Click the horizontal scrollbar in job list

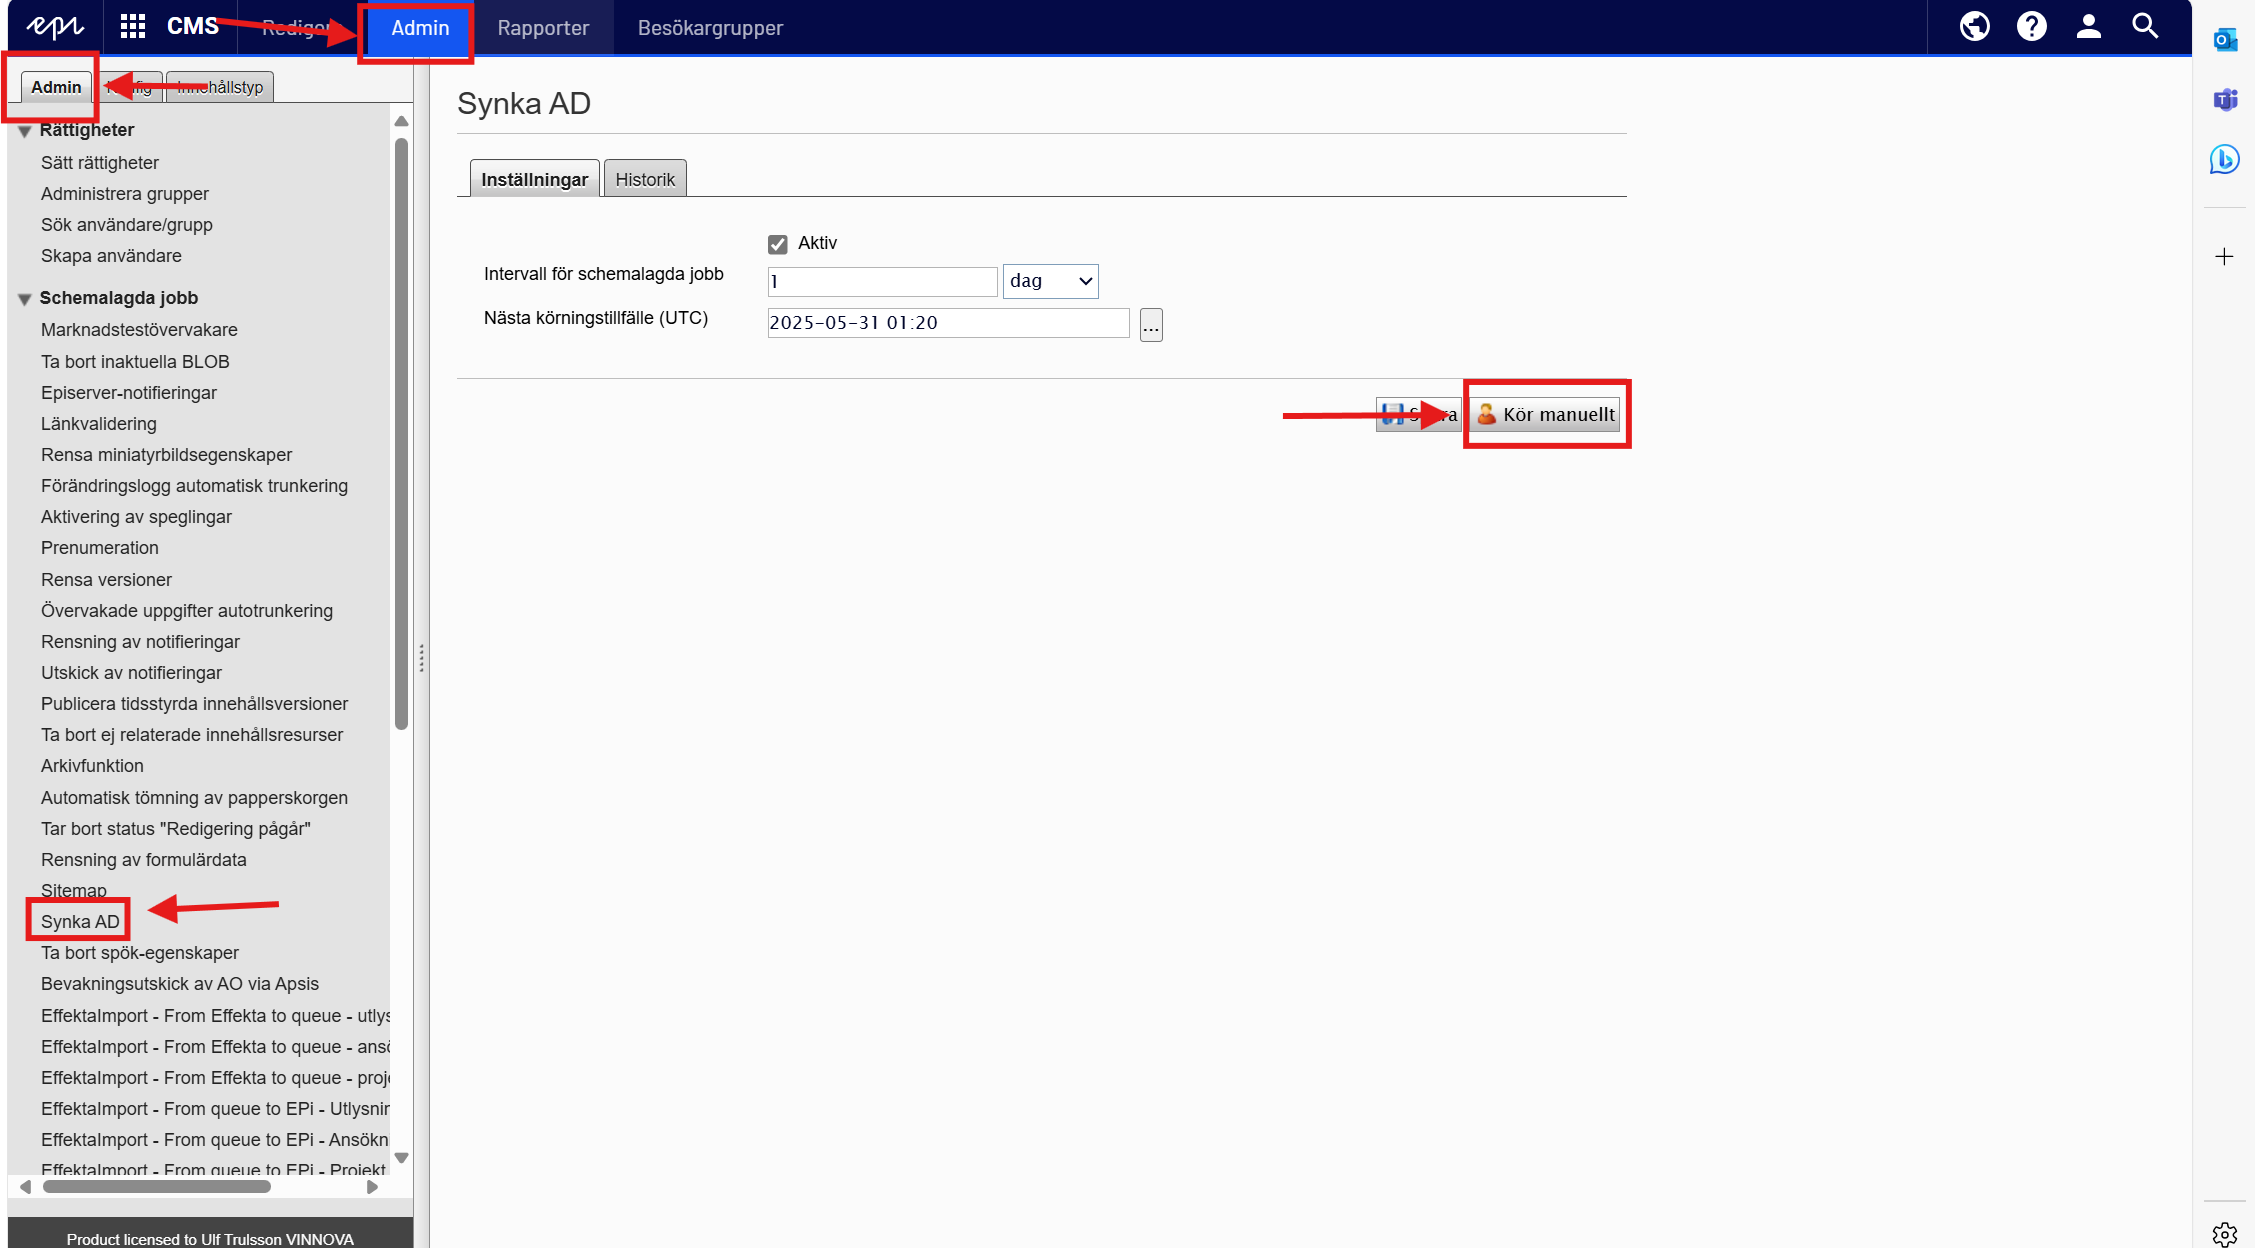click(x=157, y=1187)
